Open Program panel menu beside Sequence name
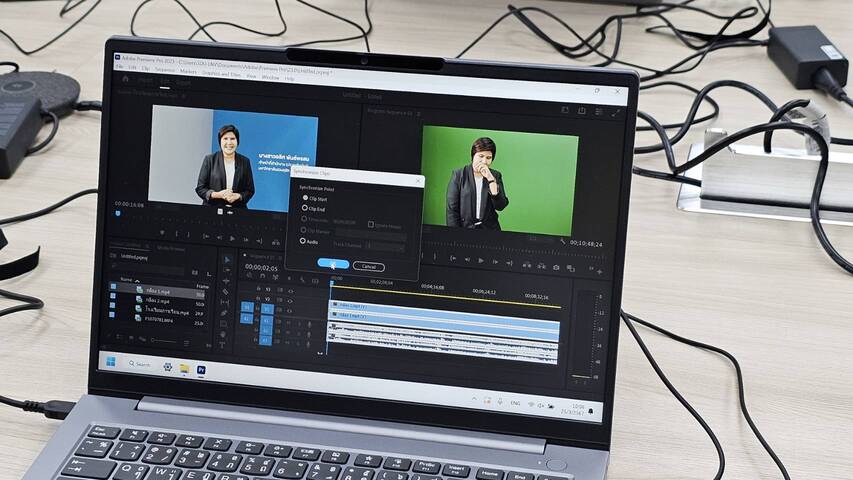The image size is (853, 480). 419,113
